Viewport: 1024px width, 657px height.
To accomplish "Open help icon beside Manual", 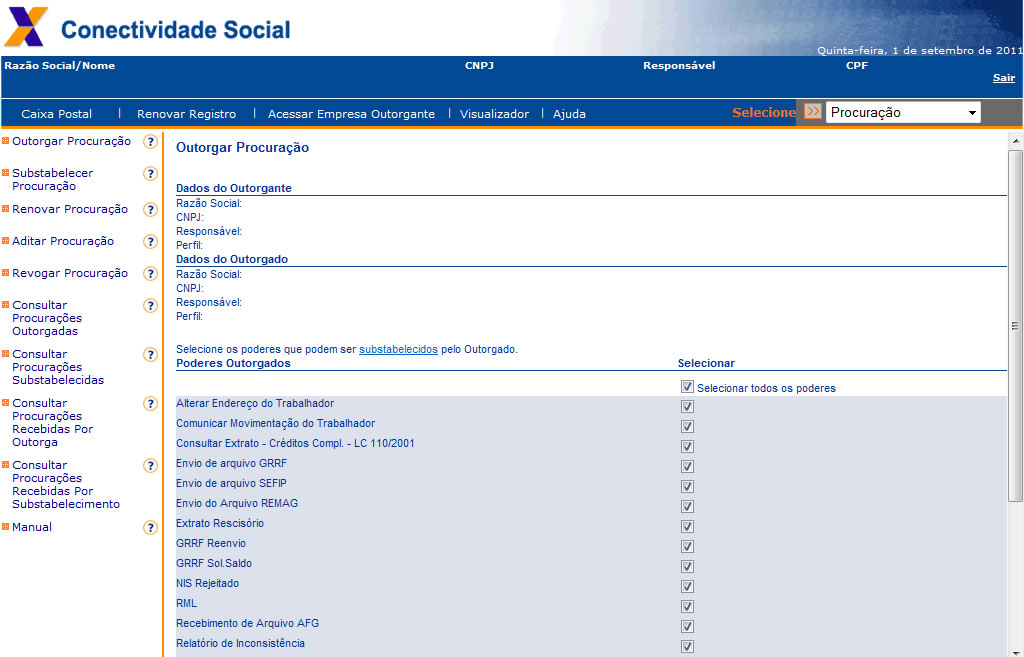I will (x=150, y=528).
